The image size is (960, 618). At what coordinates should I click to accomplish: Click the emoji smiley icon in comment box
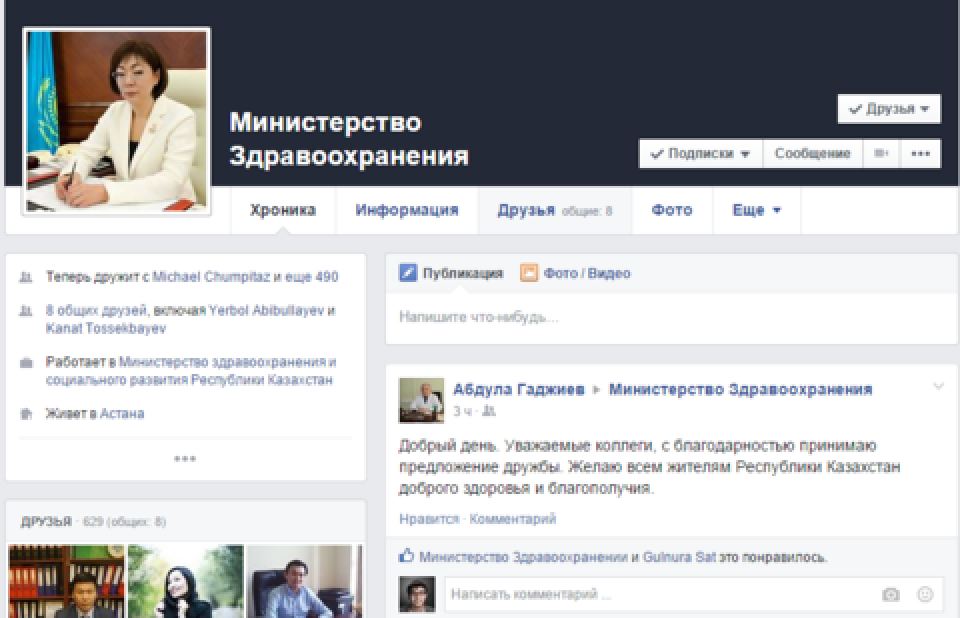click(x=925, y=594)
